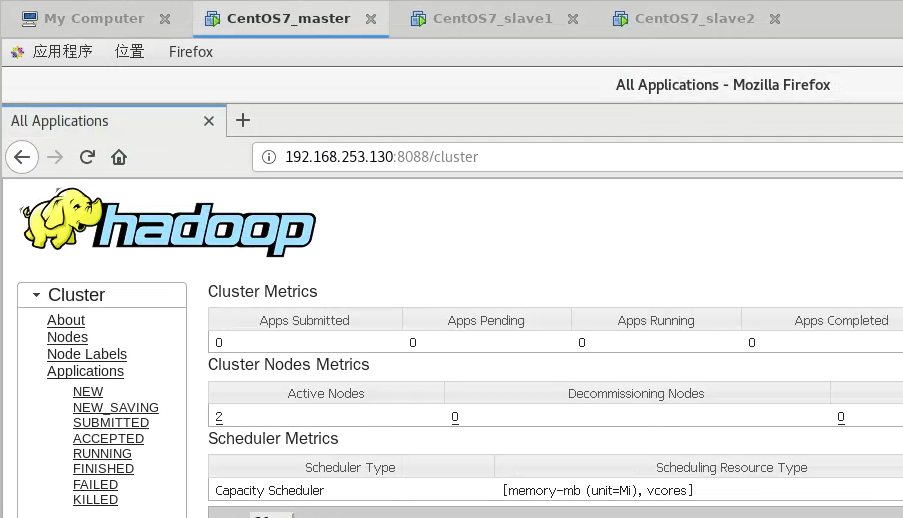This screenshot has width=903, height=518.
Task: Close the CentOS7_slave2 VM tab
Action: tap(775, 19)
